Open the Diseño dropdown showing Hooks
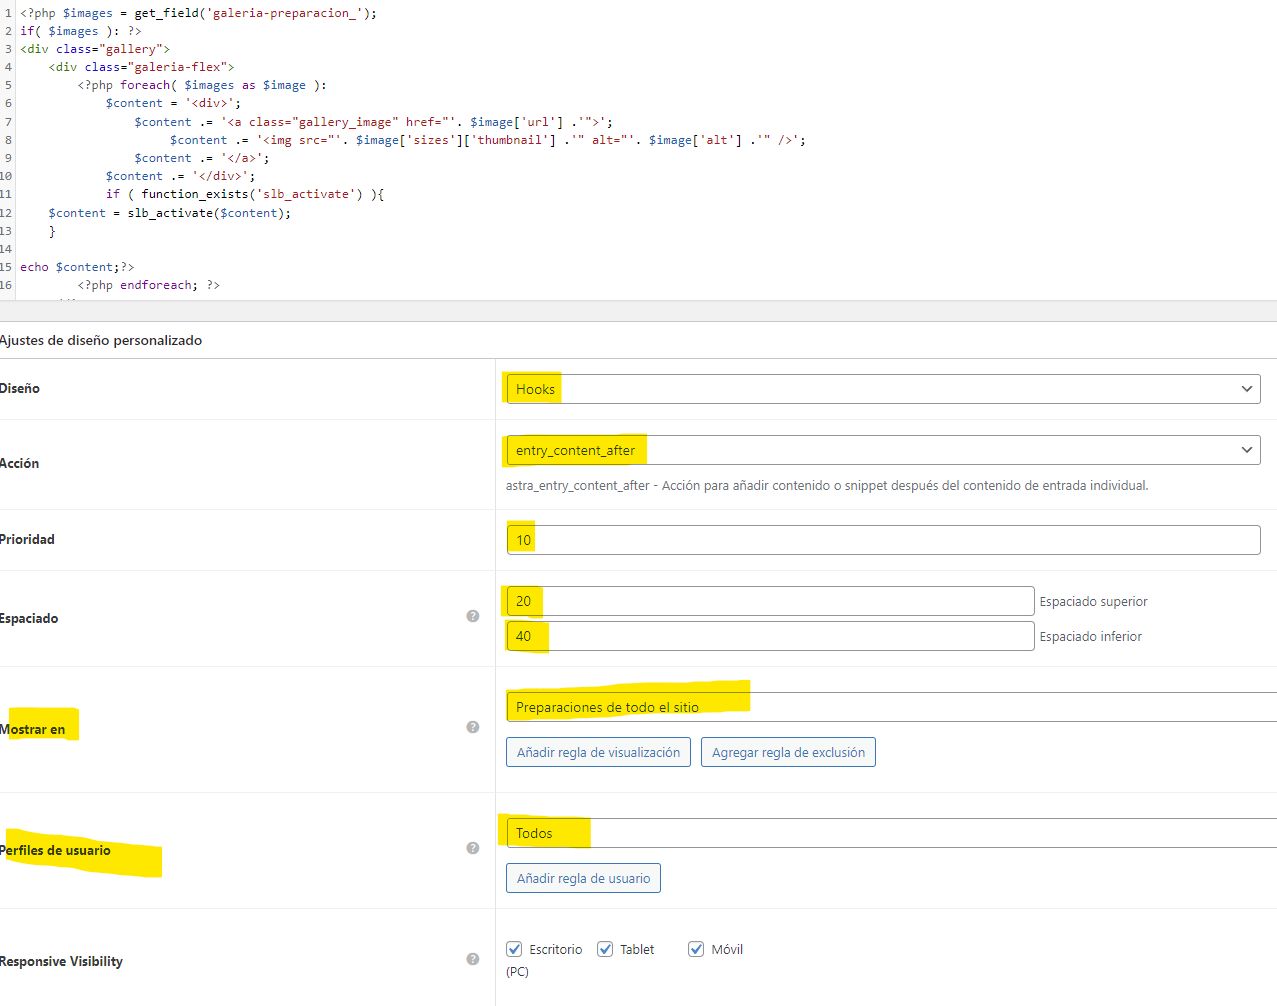This screenshot has height=1006, width=1277. (x=882, y=389)
